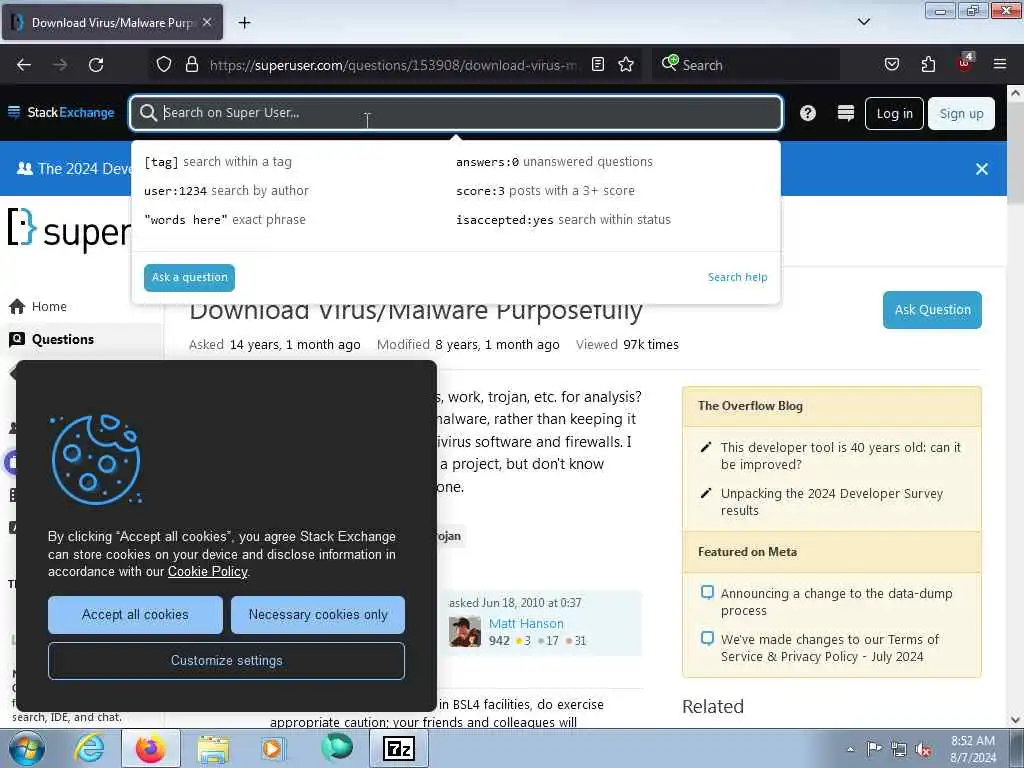Open the Windows Start menu orb

pos(26,748)
